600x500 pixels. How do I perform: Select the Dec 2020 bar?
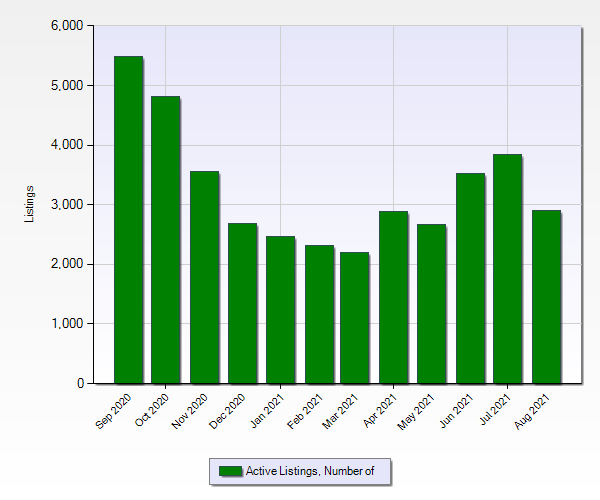(x=242, y=303)
